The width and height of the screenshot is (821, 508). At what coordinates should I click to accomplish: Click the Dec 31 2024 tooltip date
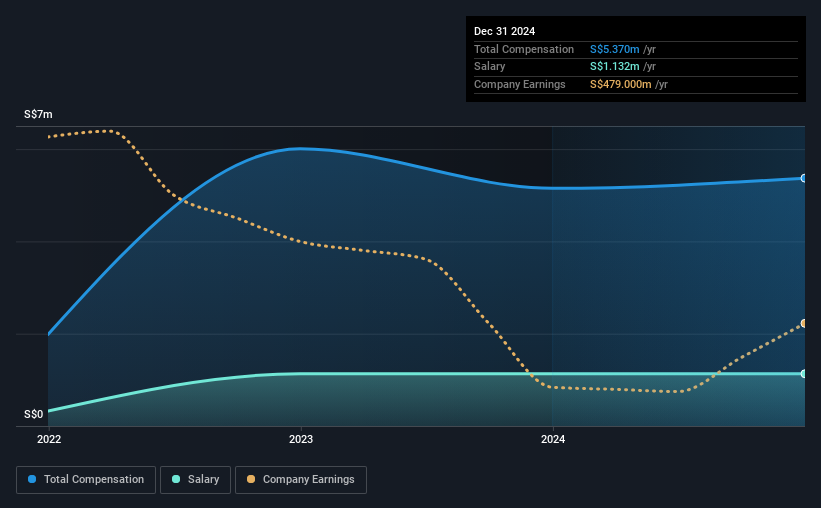[504, 31]
